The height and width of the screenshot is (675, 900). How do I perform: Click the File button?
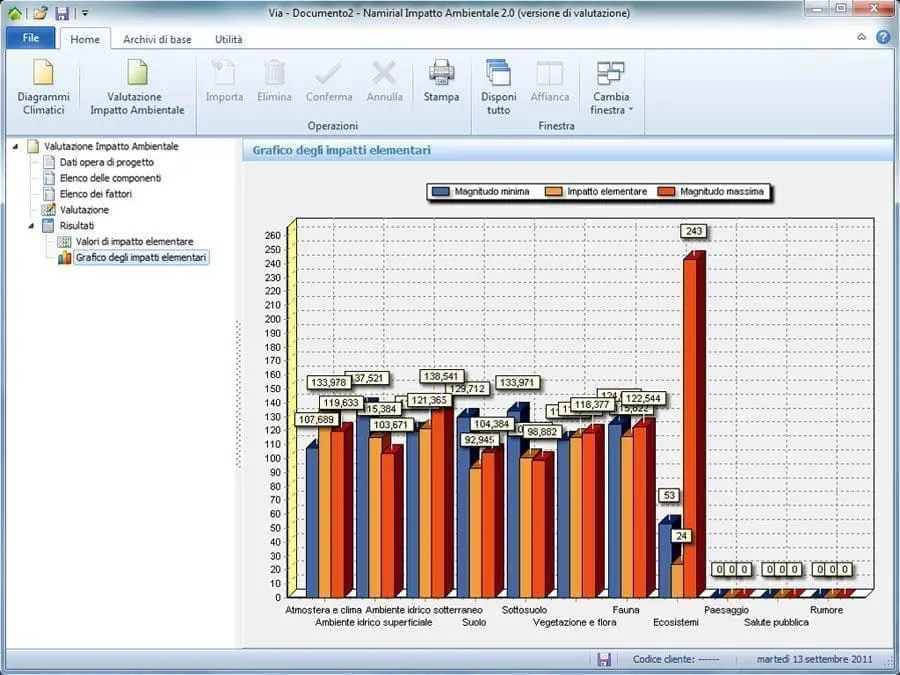[30, 37]
